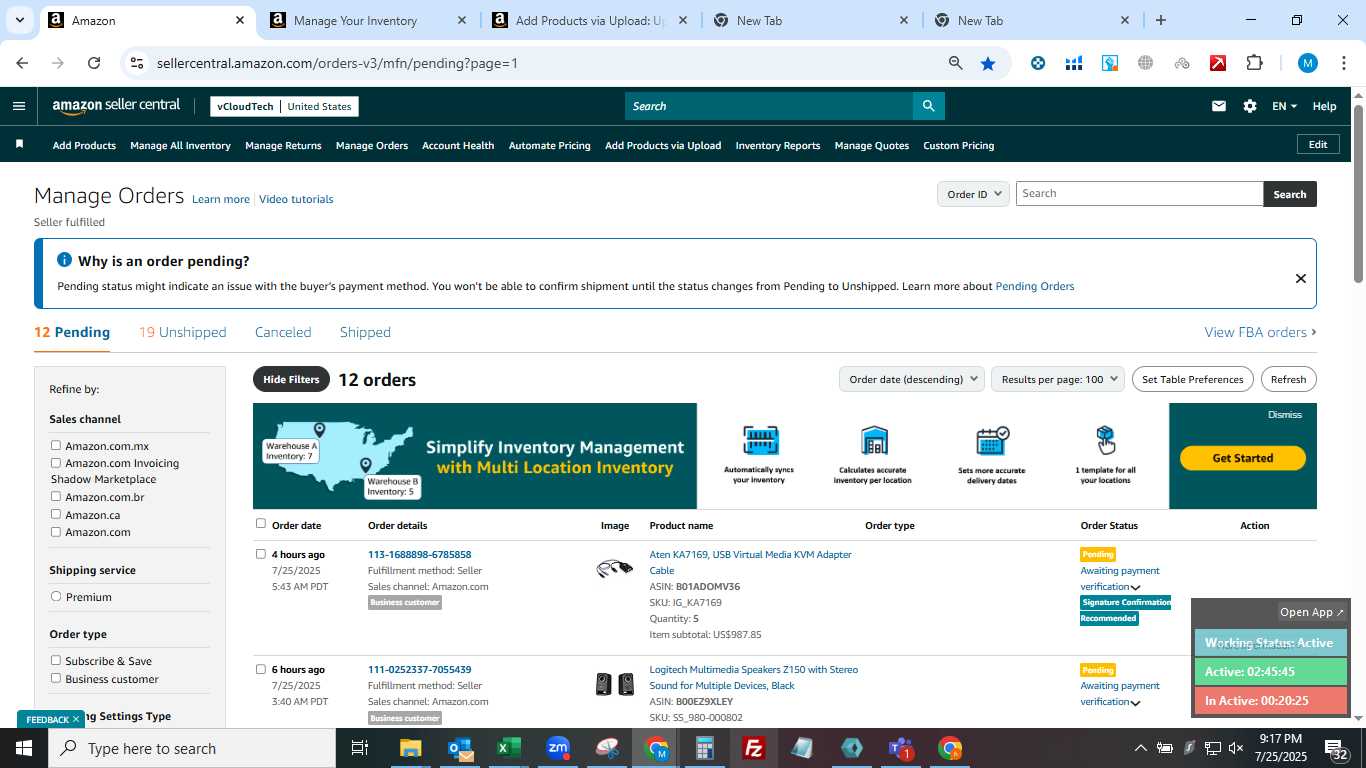Click the browser back arrow

pos(22,63)
